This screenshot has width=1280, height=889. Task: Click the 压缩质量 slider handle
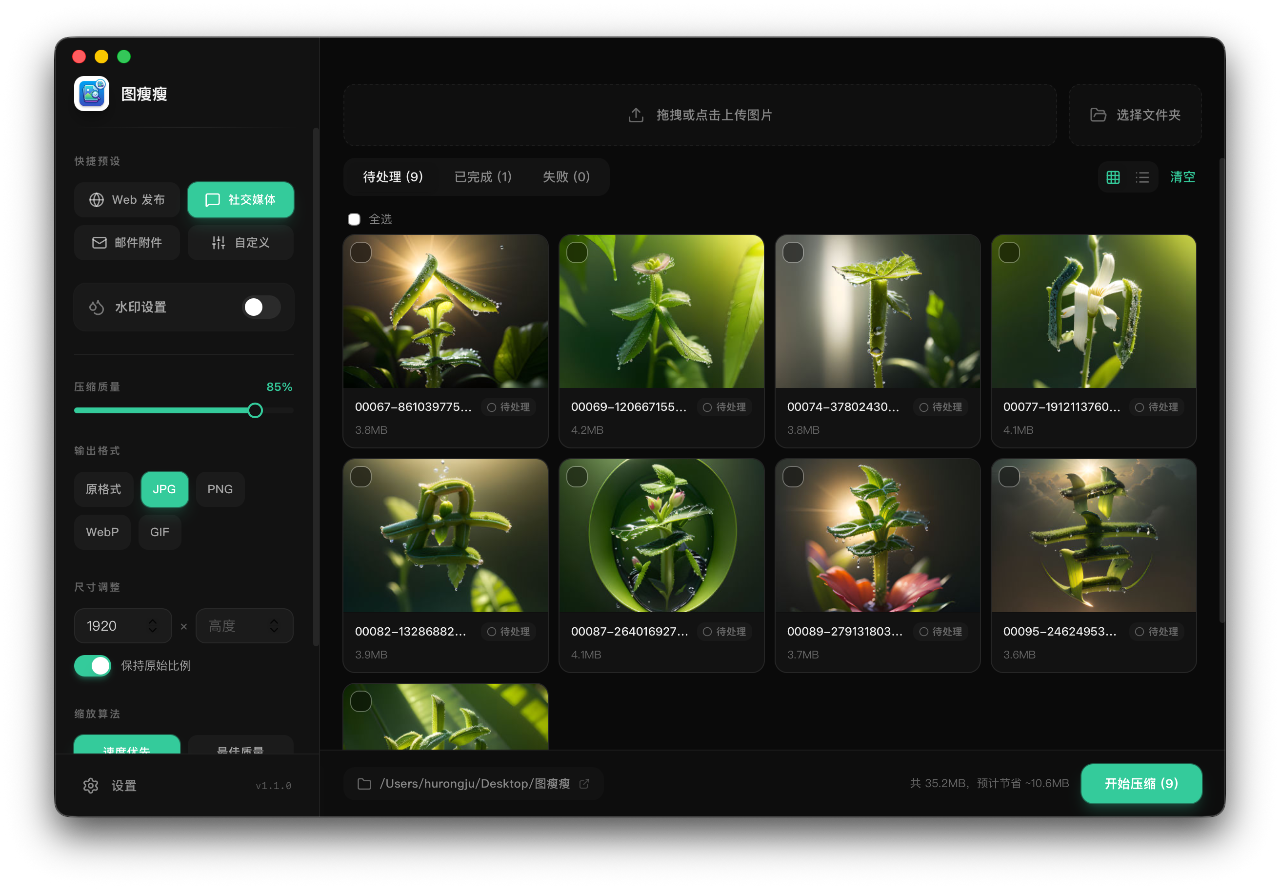(x=255, y=410)
